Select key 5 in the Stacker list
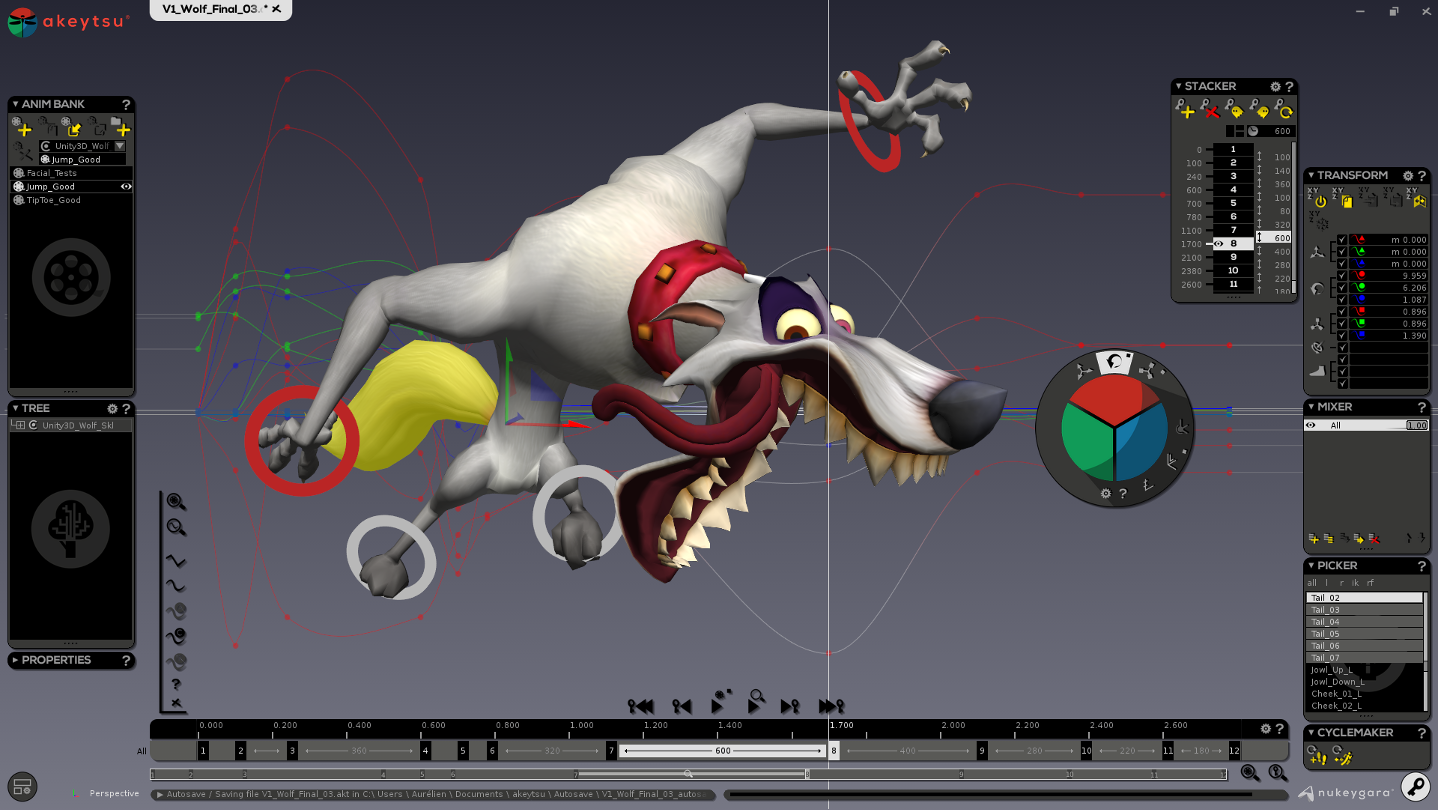This screenshot has width=1438, height=810. [x=1233, y=203]
